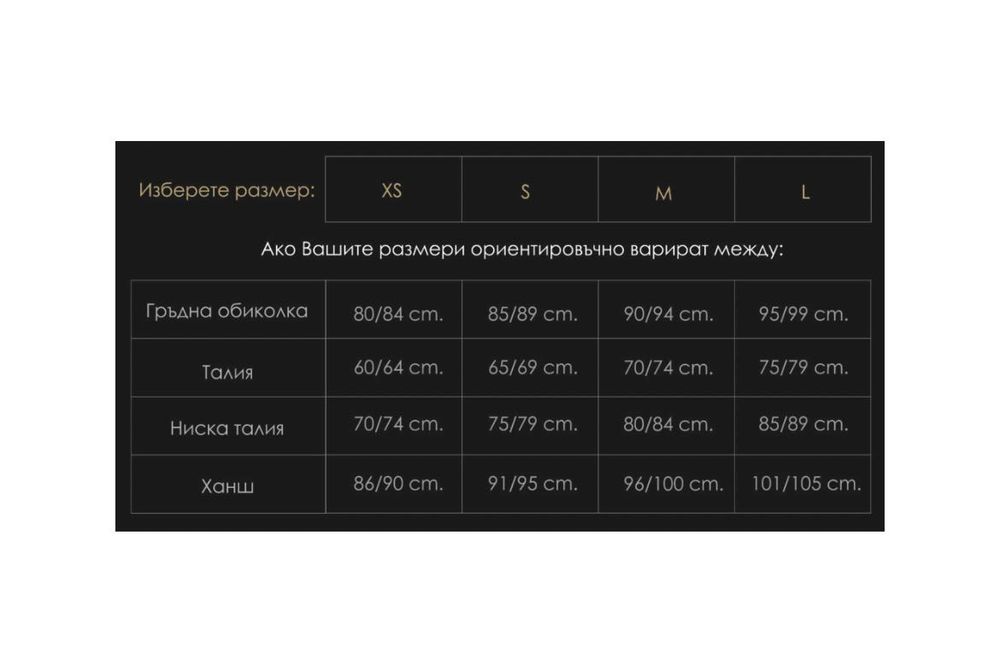Click the 91/95 cm. hip cell
The width and height of the screenshot is (1000, 647).
point(533,483)
